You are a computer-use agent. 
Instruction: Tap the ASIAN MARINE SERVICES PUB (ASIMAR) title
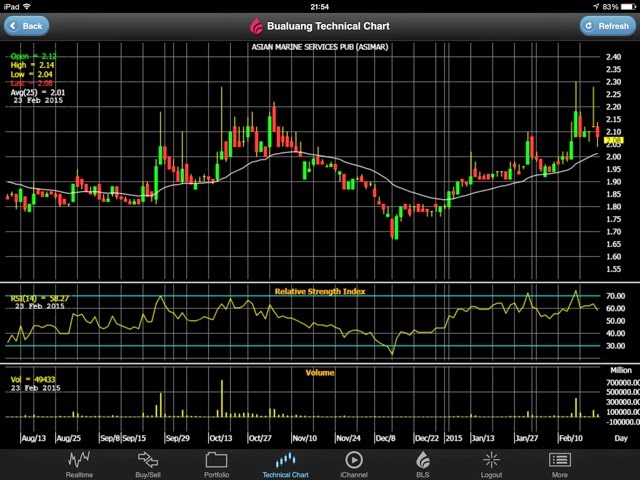point(320,47)
